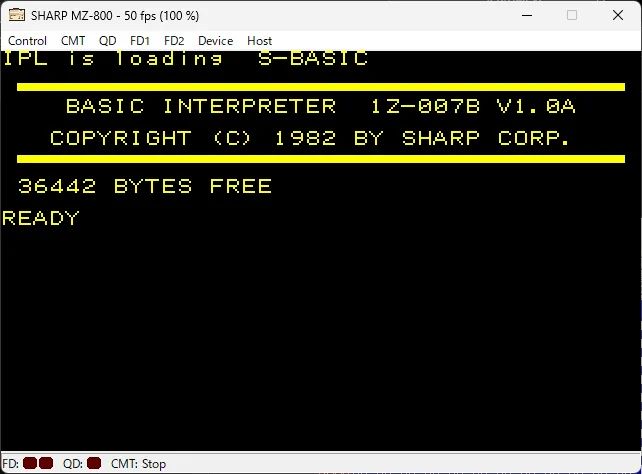Click the SHARP MZ-800 window title text
The image size is (642, 474).
pyautogui.click(x=115, y=16)
